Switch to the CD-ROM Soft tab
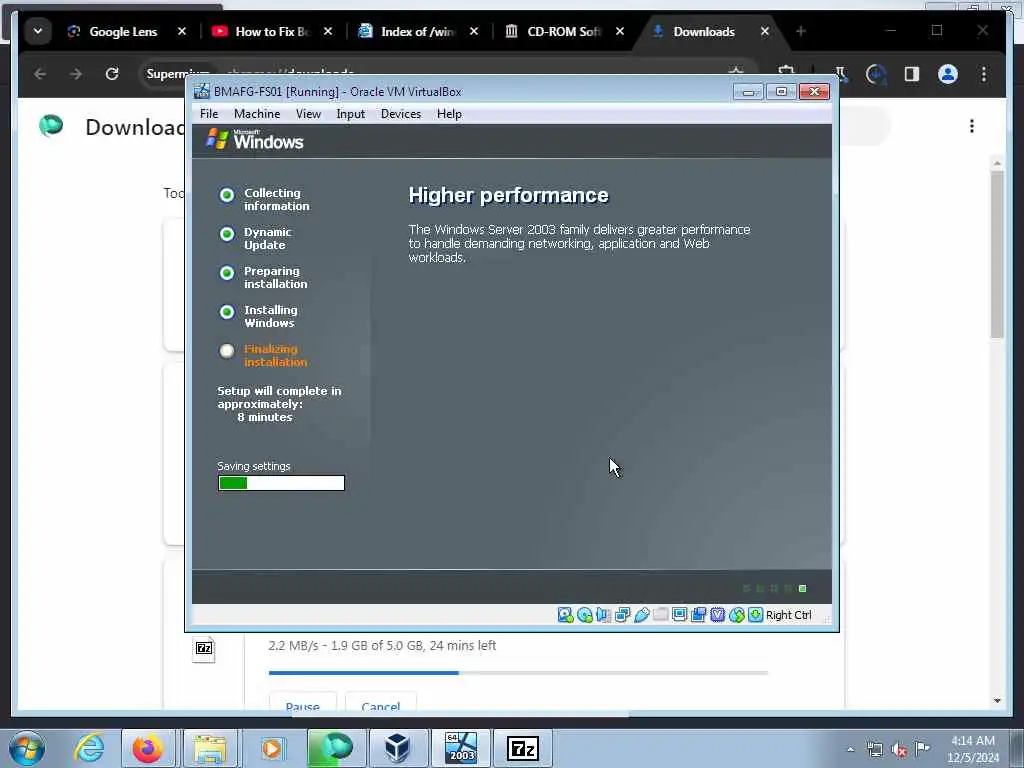This screenshot has height=768, width=1024. [564, 31]
